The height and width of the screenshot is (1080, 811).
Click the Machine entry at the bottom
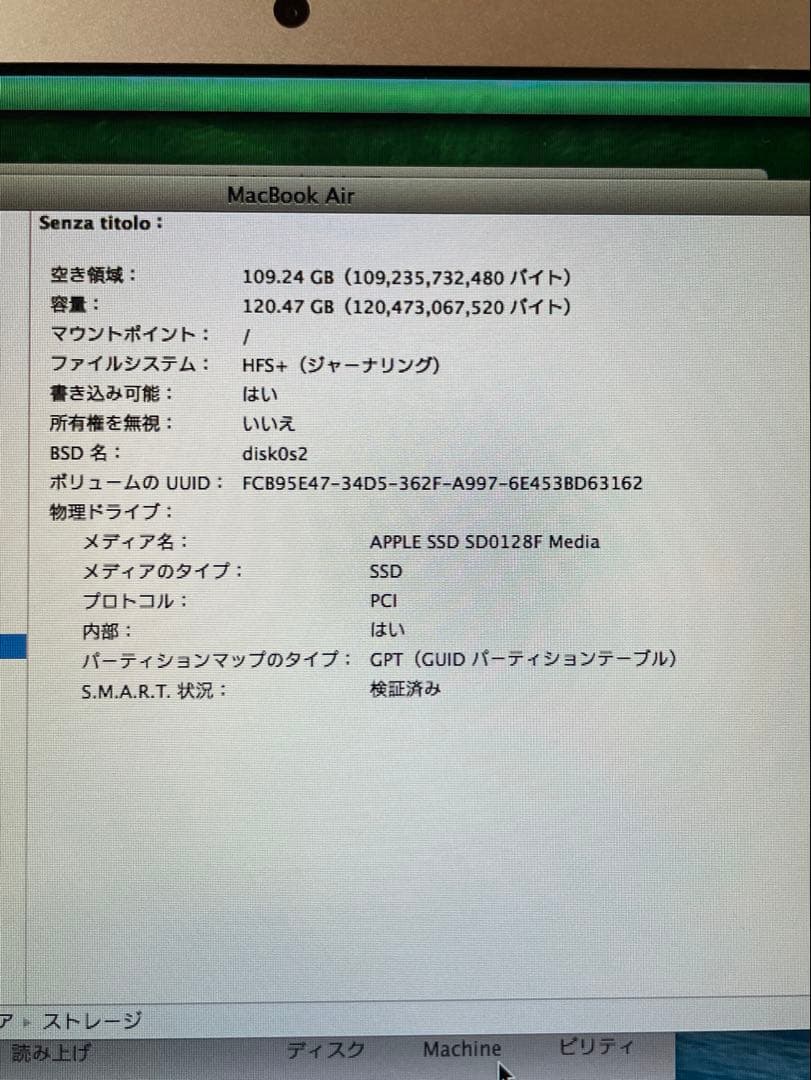[x=462, y=1049]
